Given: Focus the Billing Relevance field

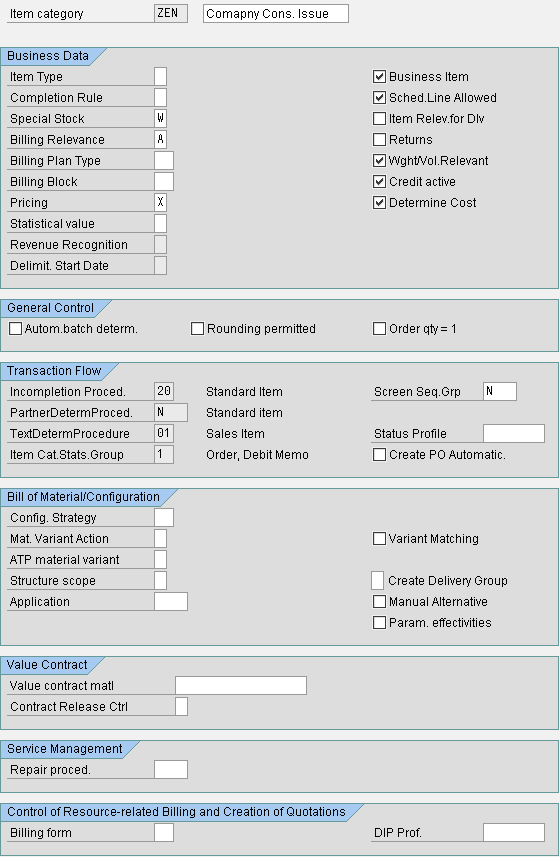Looking at the screenshot, I should (161, 139).
